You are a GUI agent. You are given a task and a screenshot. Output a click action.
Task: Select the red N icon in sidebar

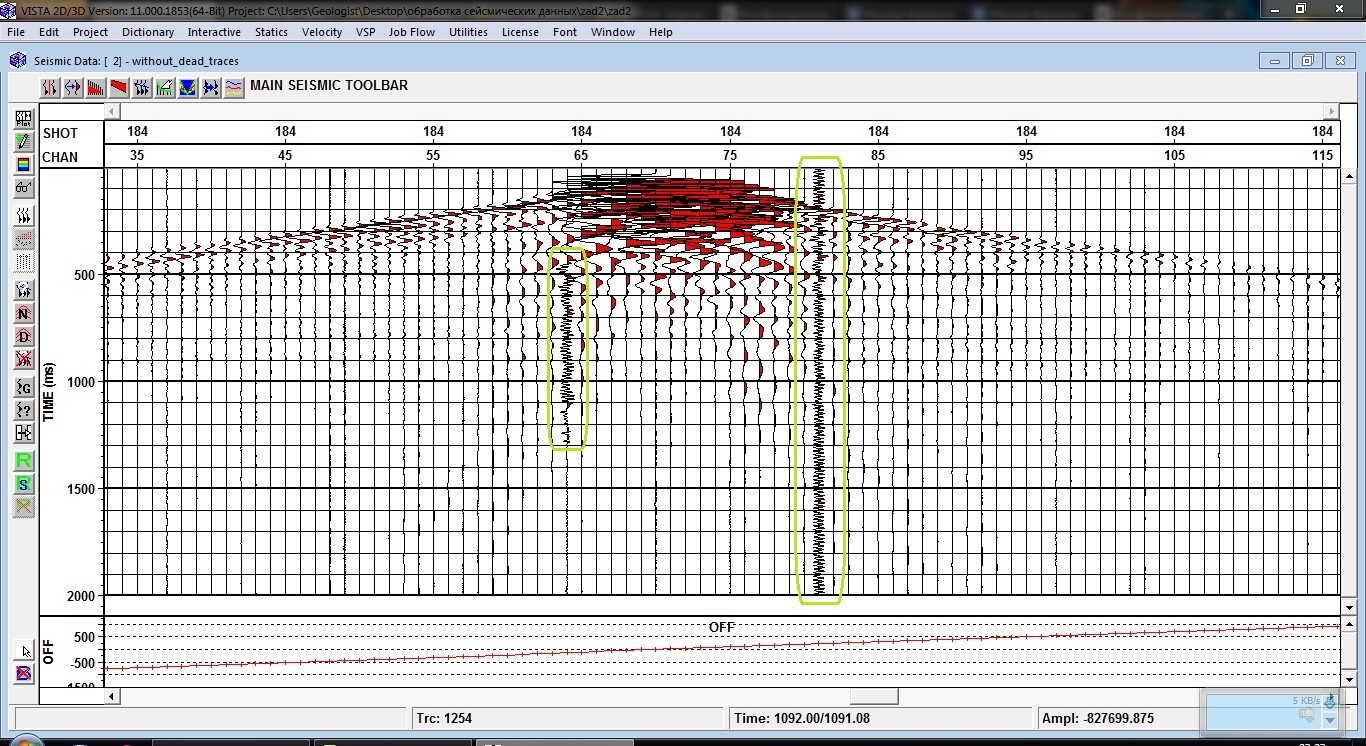(24, 314)
